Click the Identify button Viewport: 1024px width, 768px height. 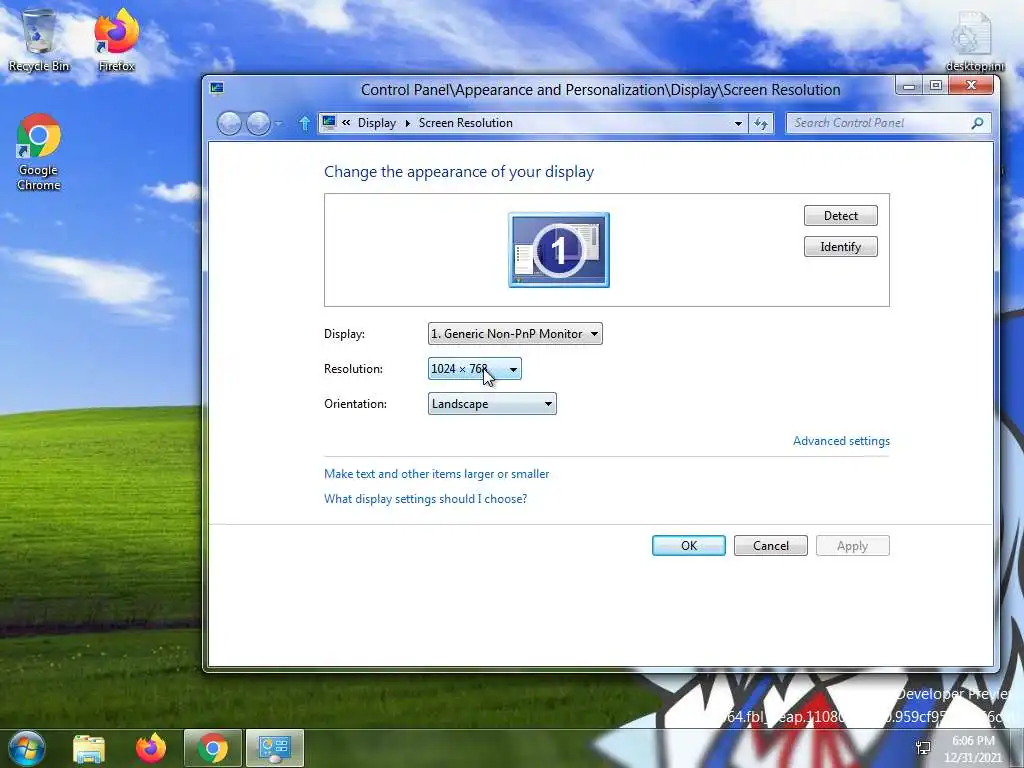840,247
